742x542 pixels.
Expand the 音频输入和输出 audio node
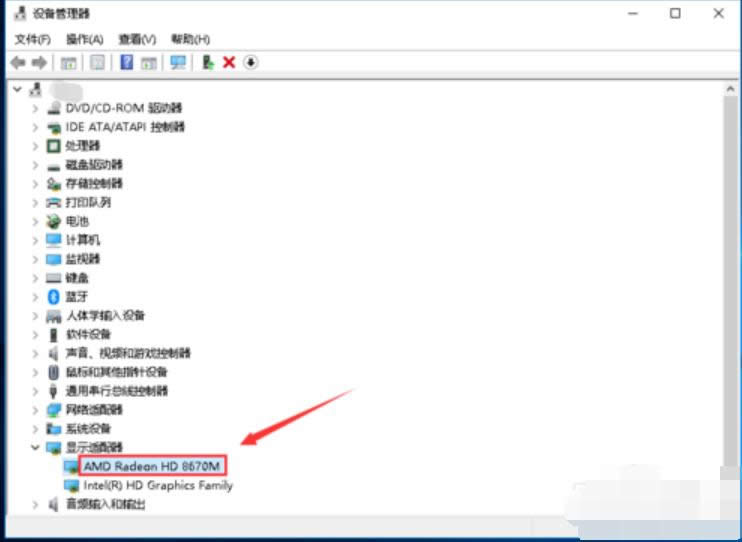(36, 504)
